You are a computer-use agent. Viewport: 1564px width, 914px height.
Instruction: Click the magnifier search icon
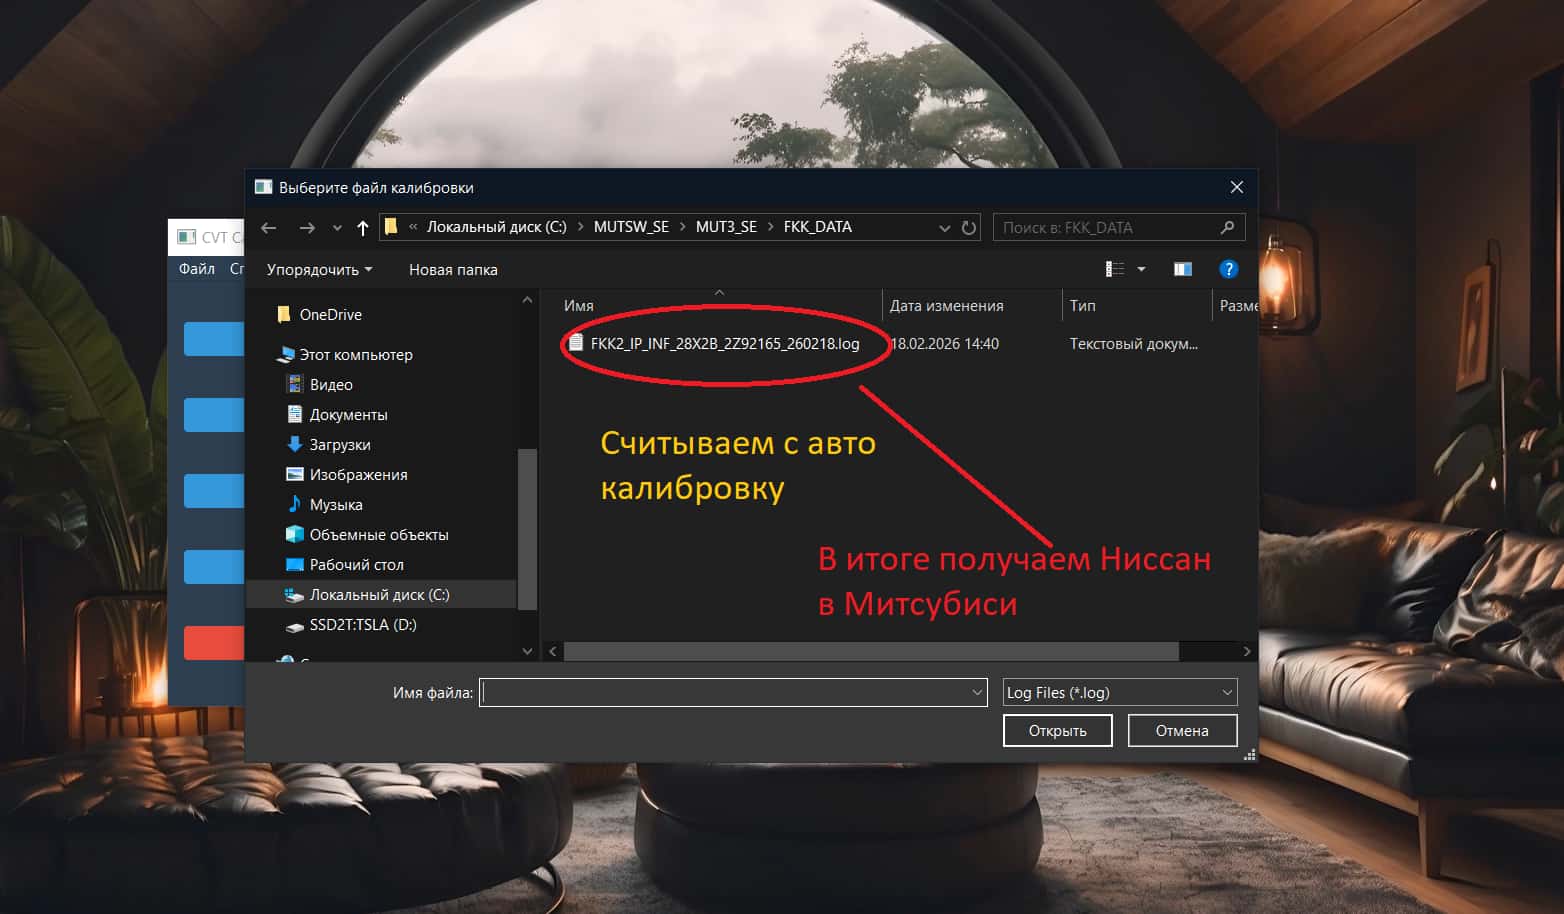[1228, 228]
